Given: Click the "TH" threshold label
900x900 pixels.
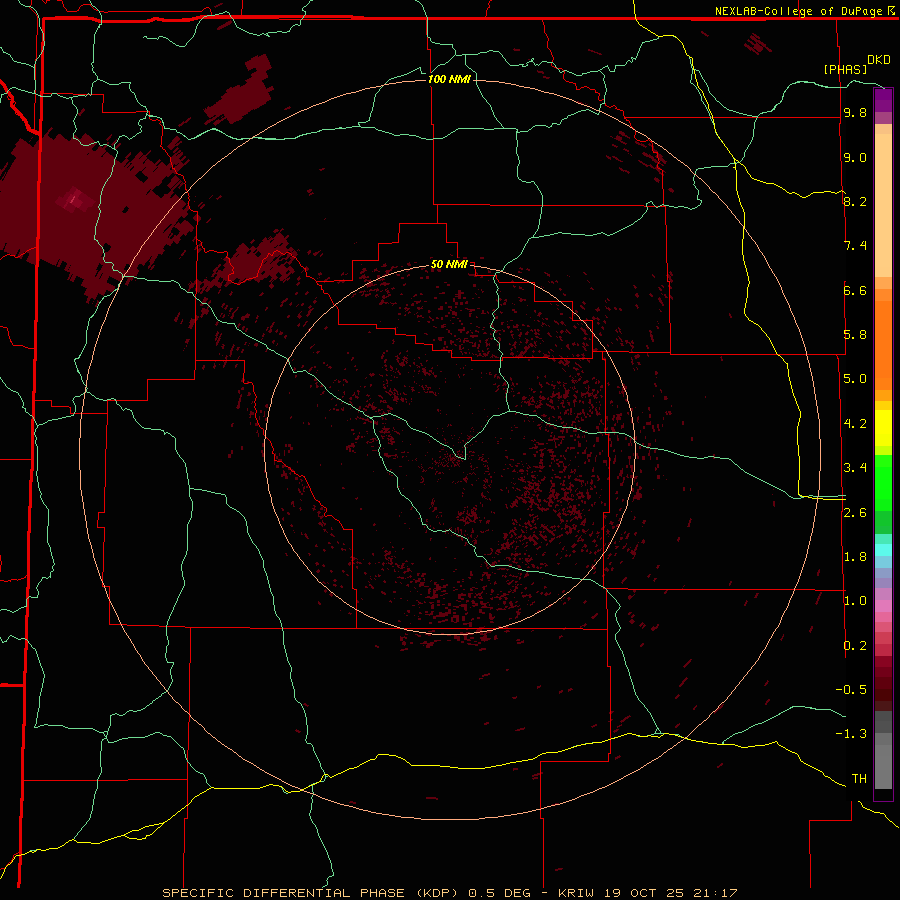Looking at the screenshot, I should point(859,778).
